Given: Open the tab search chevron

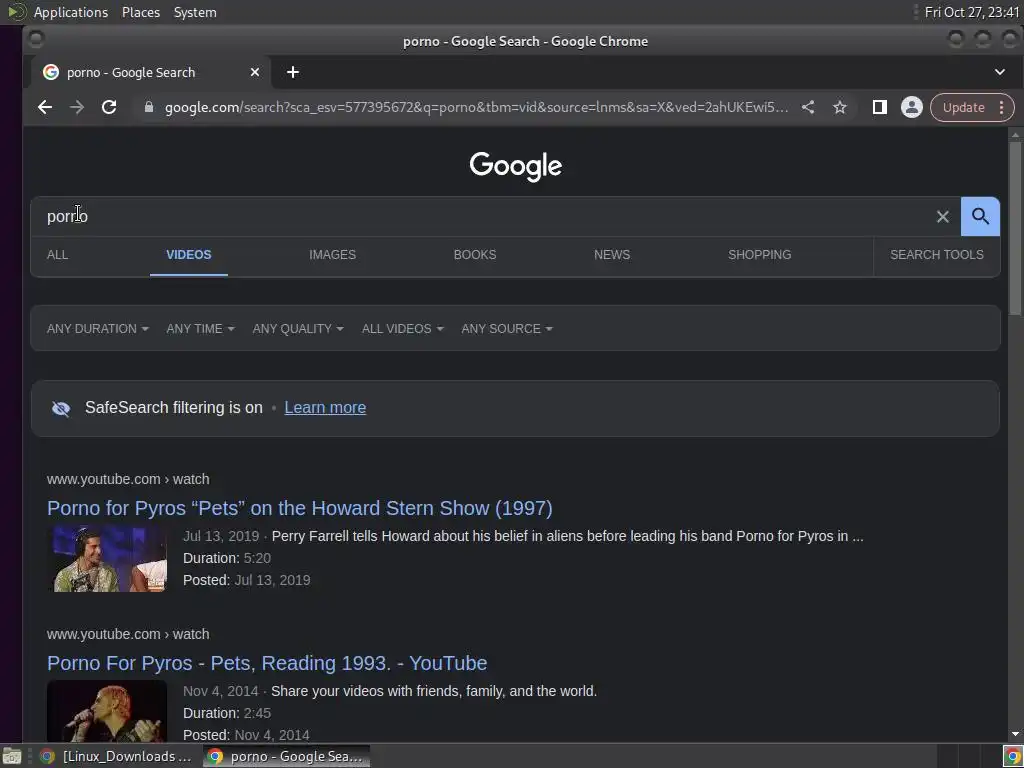Looking at the screenshot, I should tap(1000, 72).
